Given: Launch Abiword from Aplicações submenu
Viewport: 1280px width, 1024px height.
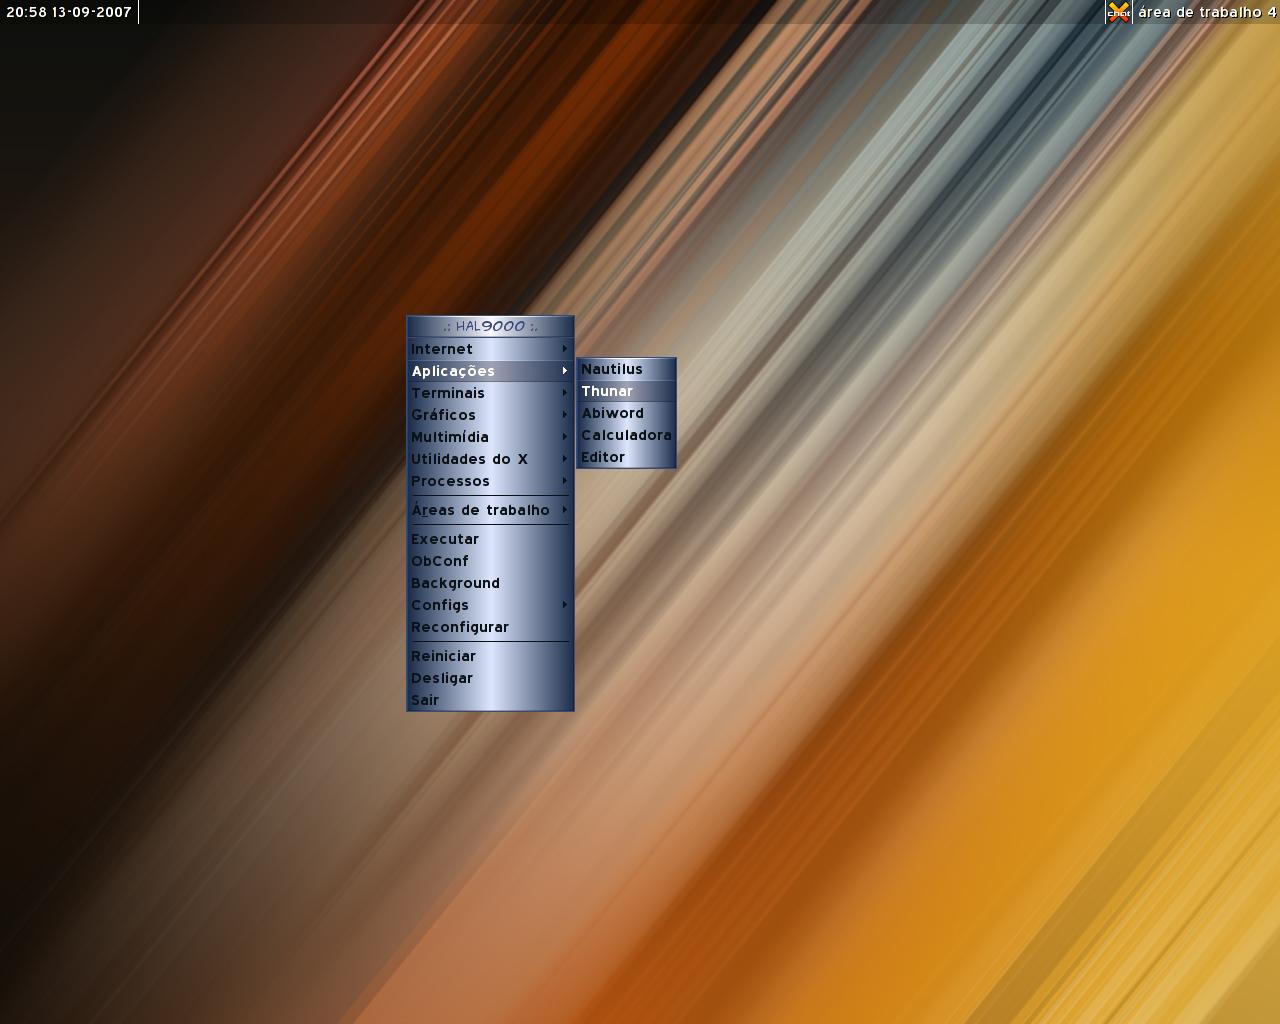Looking at the screenshot, I should 626,413.
